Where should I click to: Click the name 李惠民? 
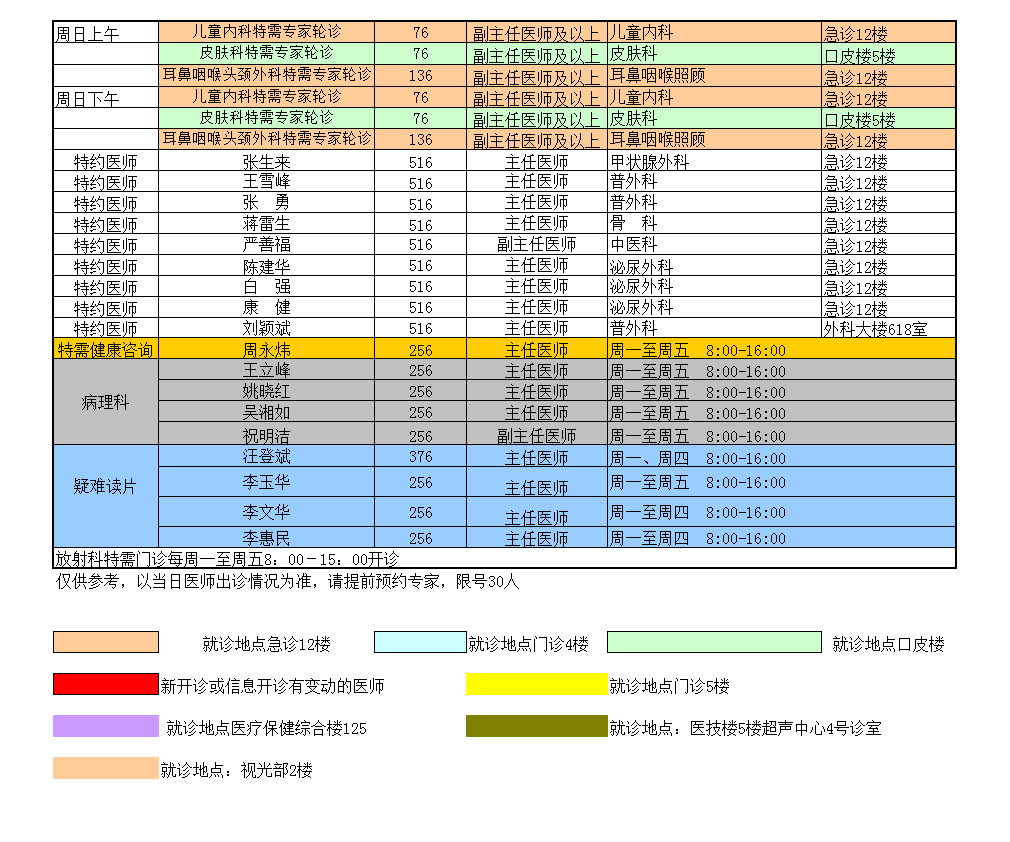pyautogui.click(x=267, y=538)
